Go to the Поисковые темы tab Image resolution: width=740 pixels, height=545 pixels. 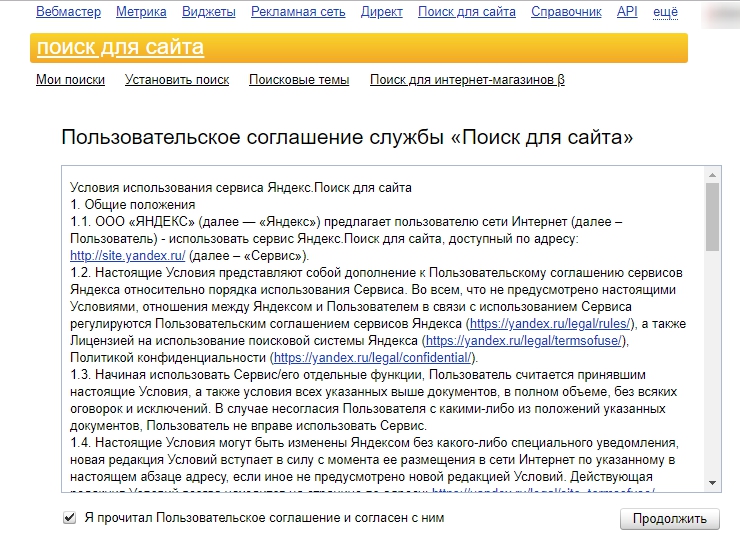(x=299, y=80)
